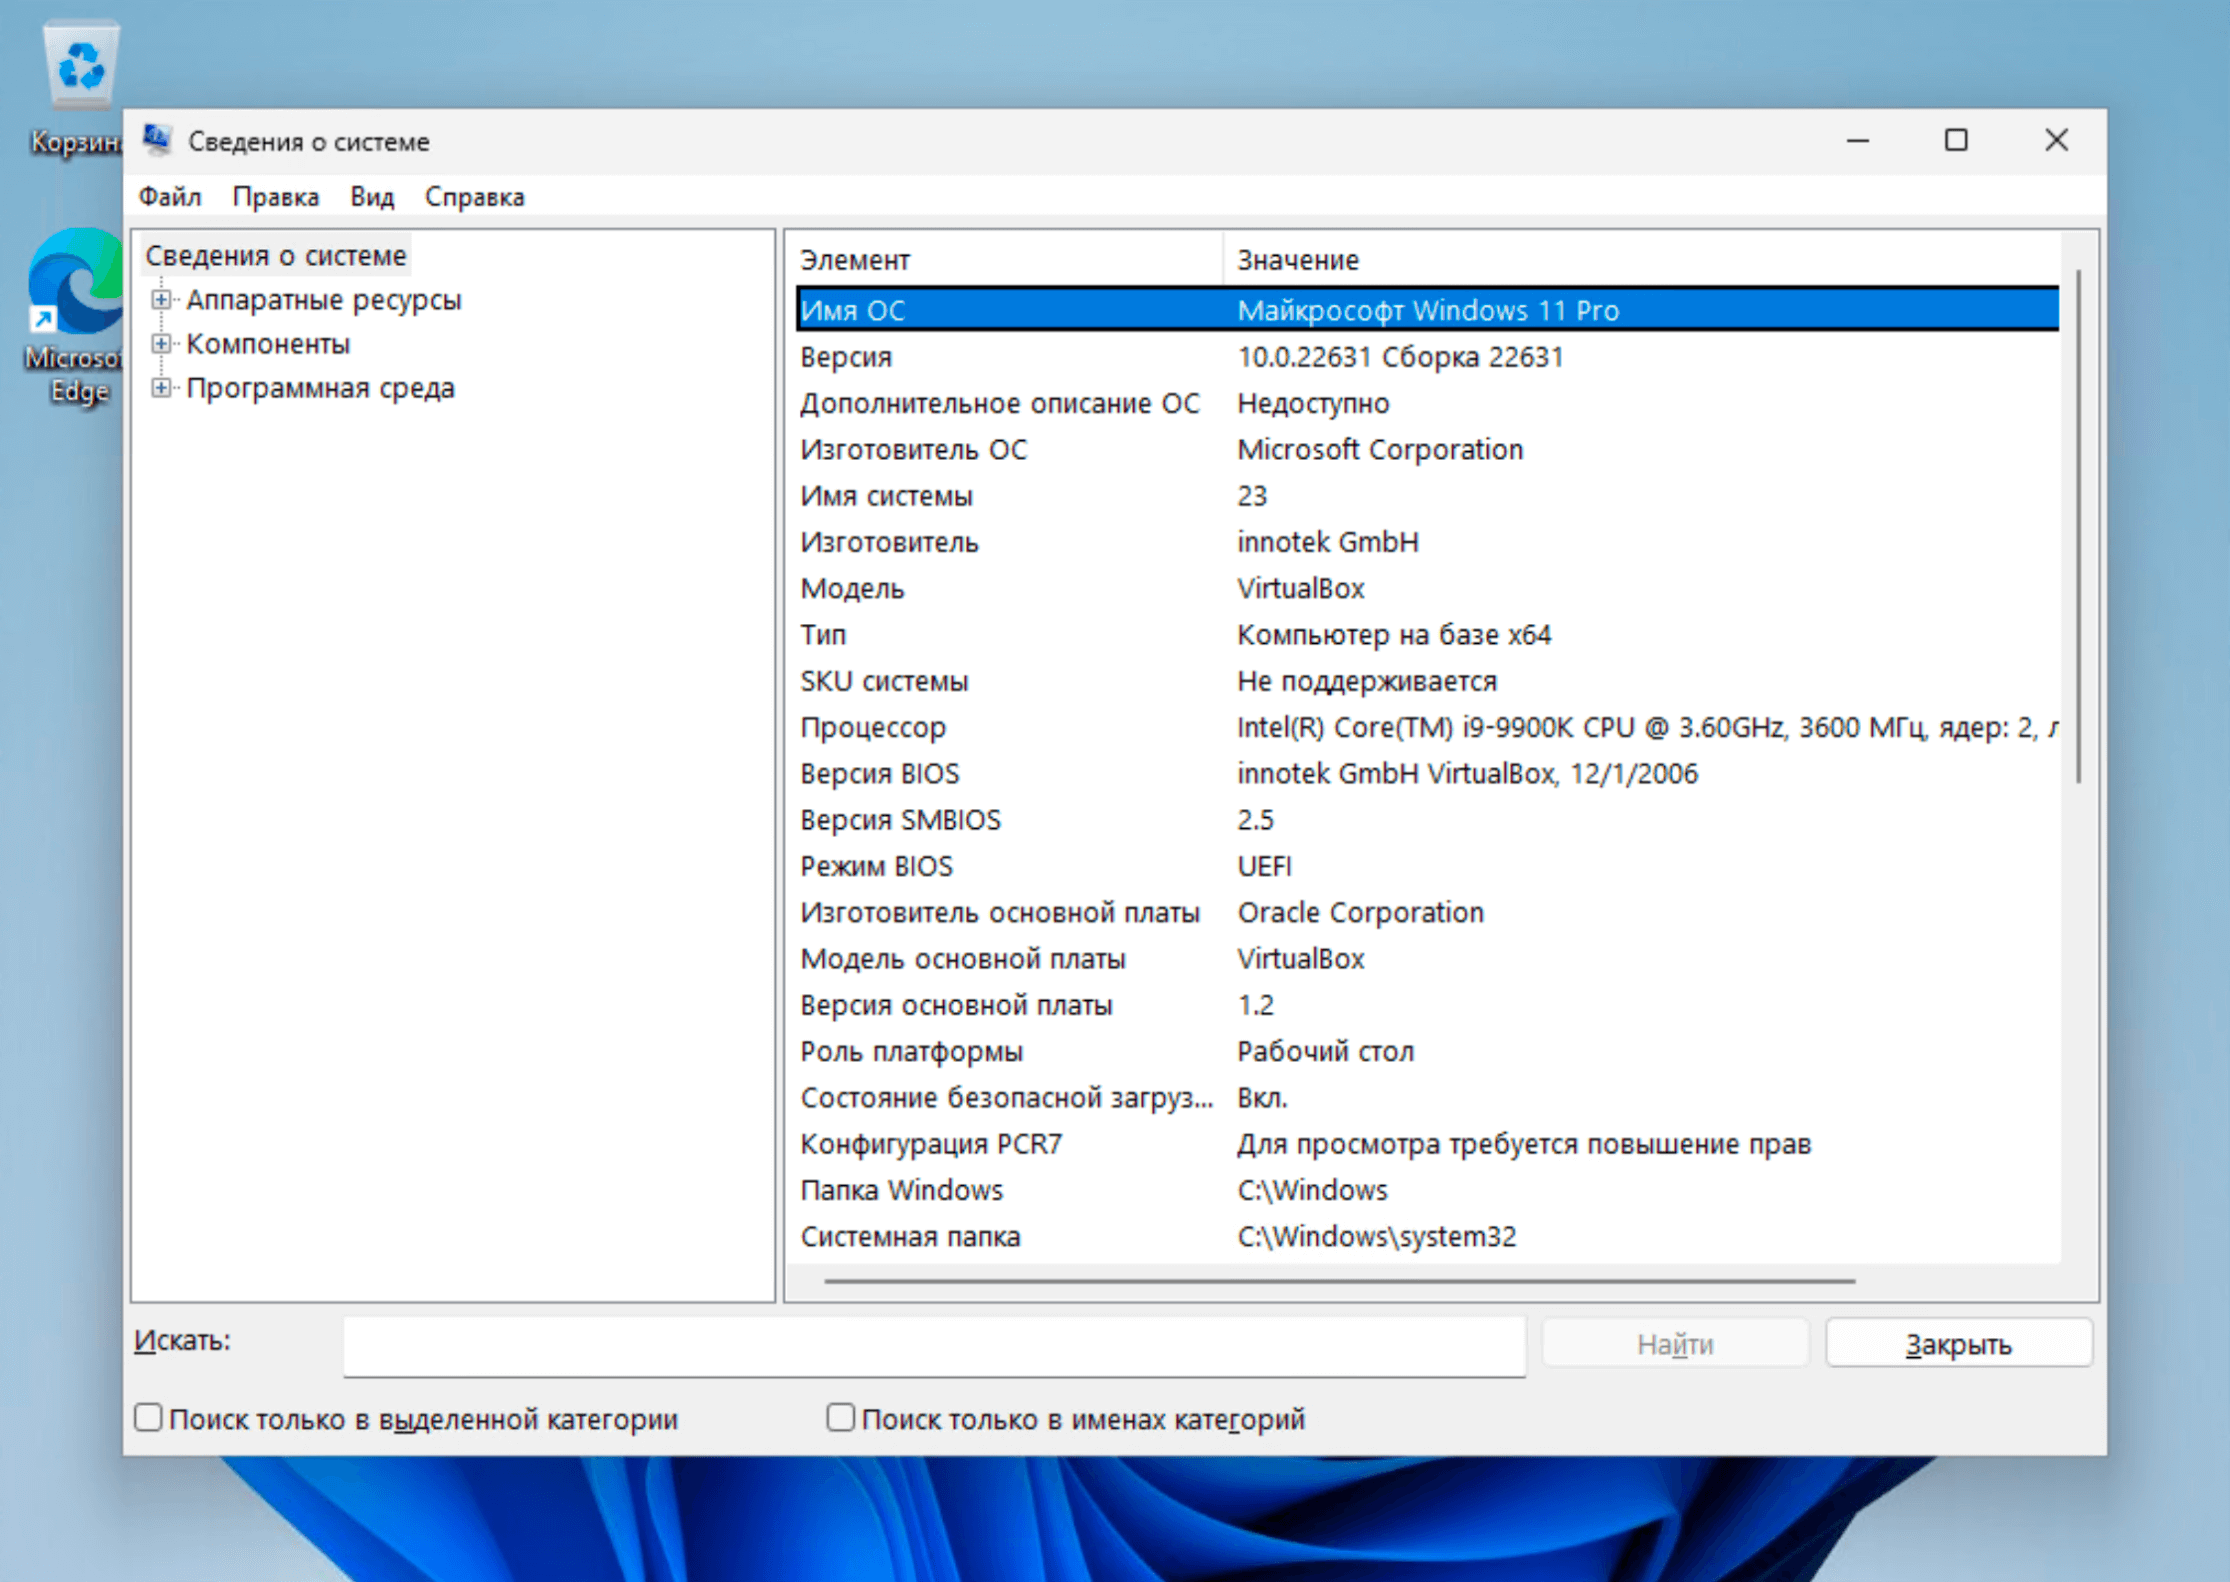Image resolution: width=2230 pixels, height=1582 pixels.
Task: Open the Вид menu
Action: pyautogui.click(x=371, y=197)
